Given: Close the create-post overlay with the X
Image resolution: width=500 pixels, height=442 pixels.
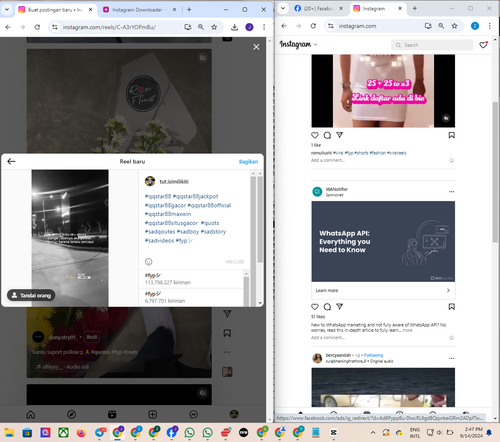Looking at the screenshot, I should (x=256, y=47).
